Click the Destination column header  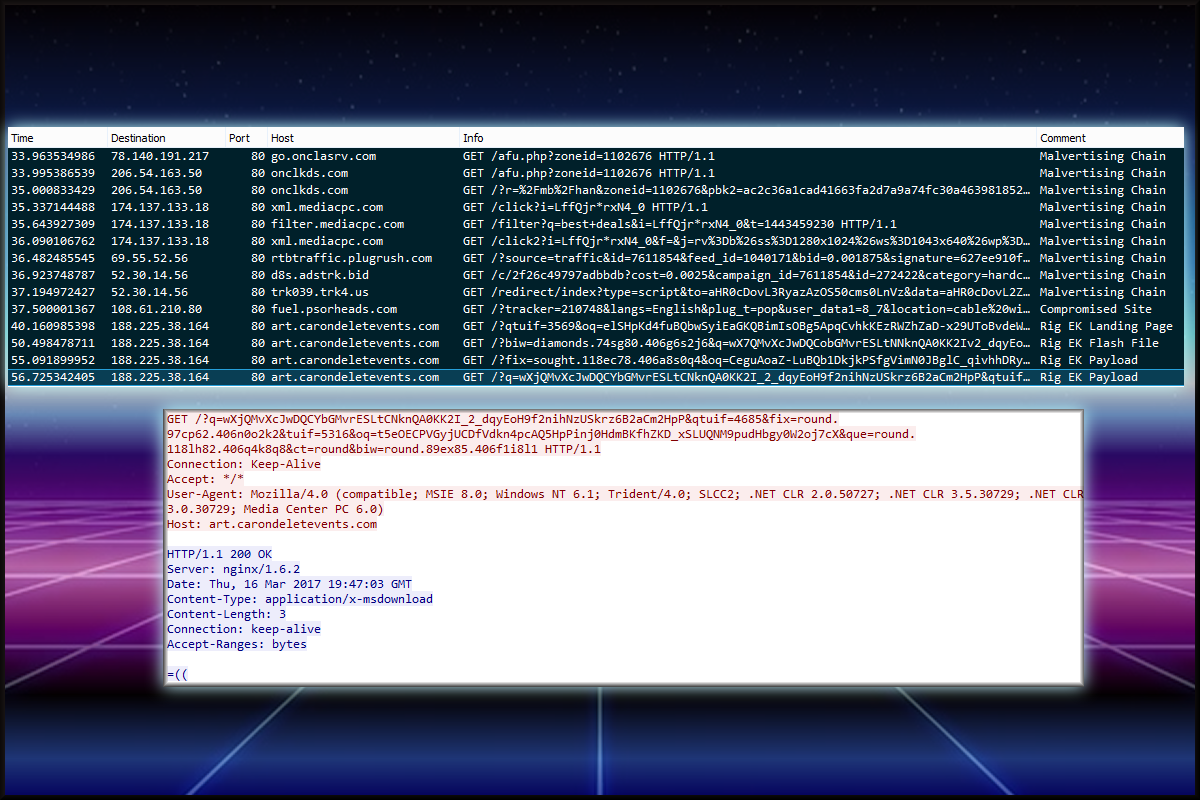point(138,138)
